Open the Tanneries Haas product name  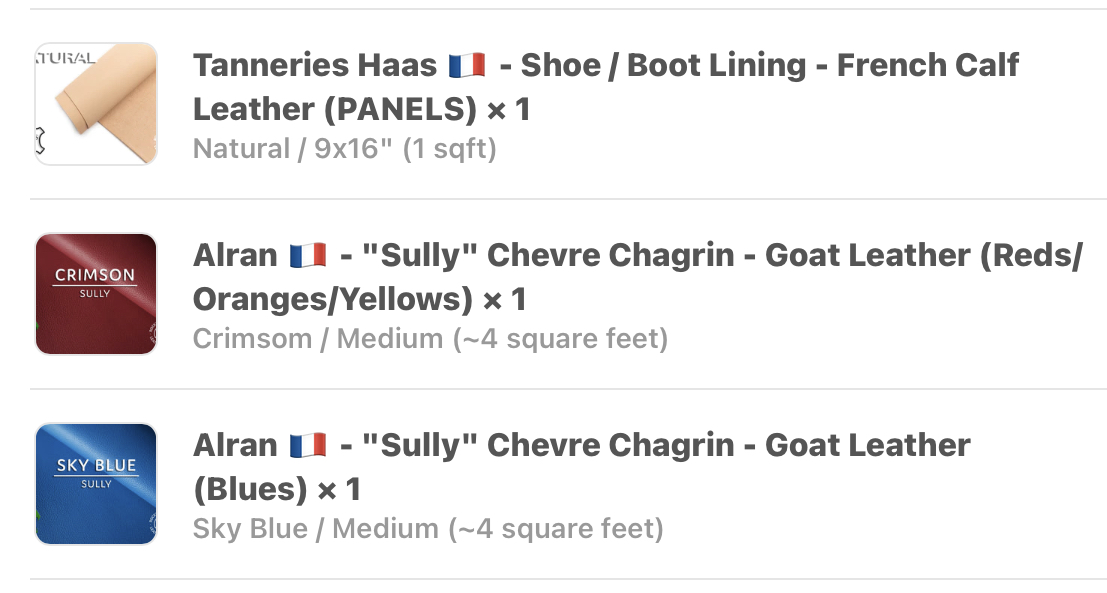pyautogui.click(x=314, y=66)
